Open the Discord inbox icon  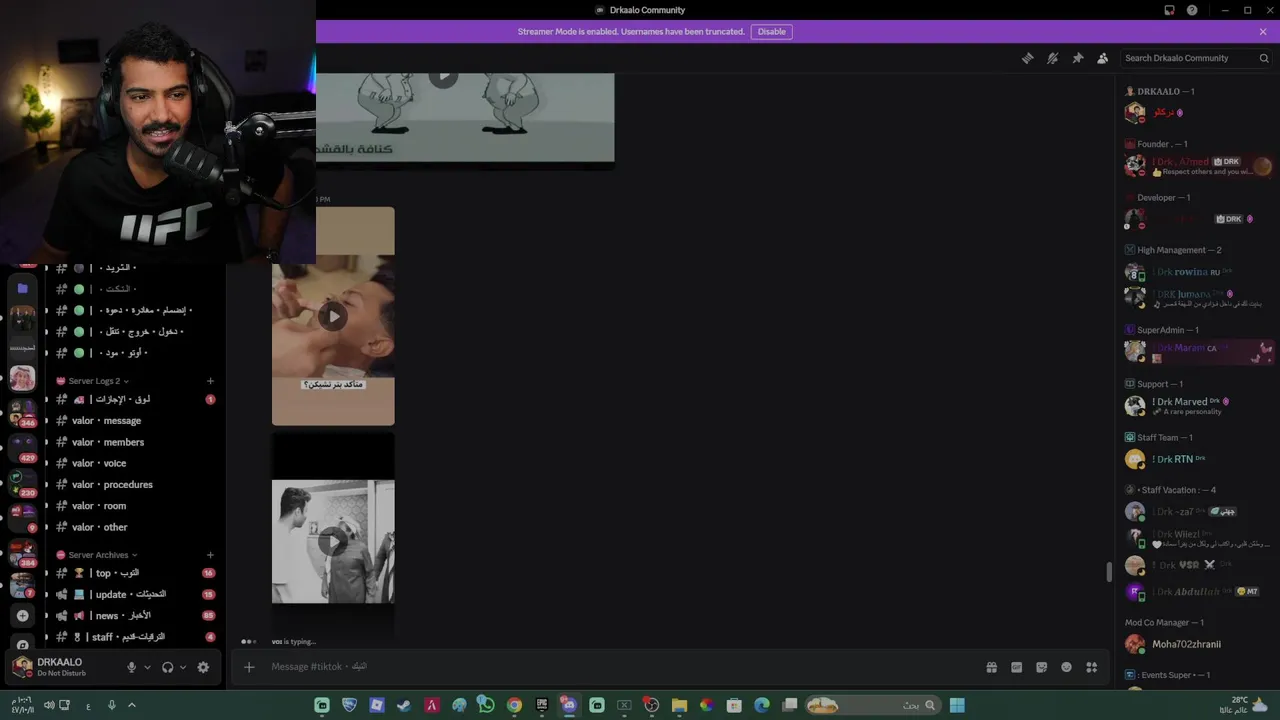pyautogui.click(x=1169, y=10)
